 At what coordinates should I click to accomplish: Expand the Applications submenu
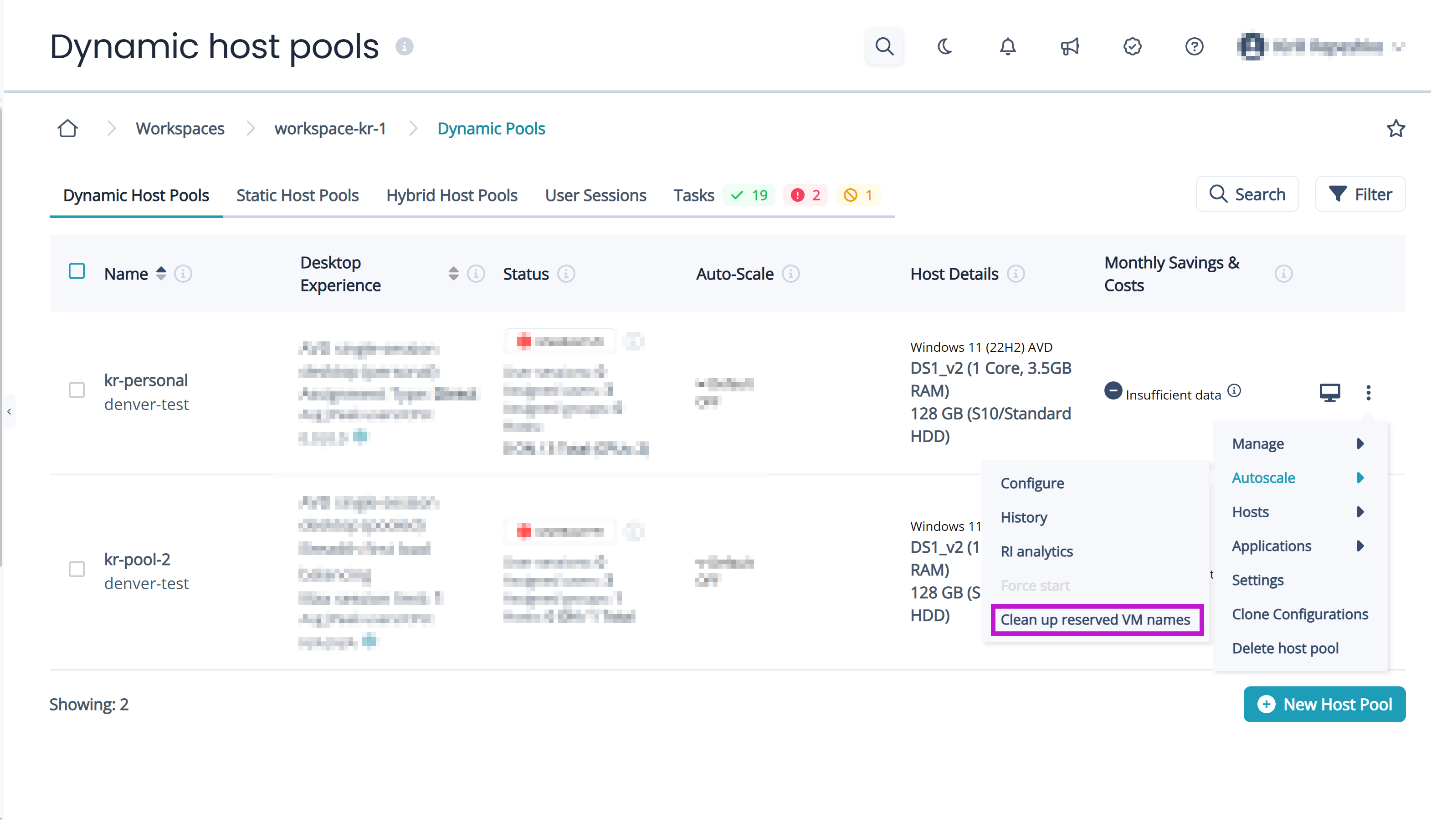1299,546
